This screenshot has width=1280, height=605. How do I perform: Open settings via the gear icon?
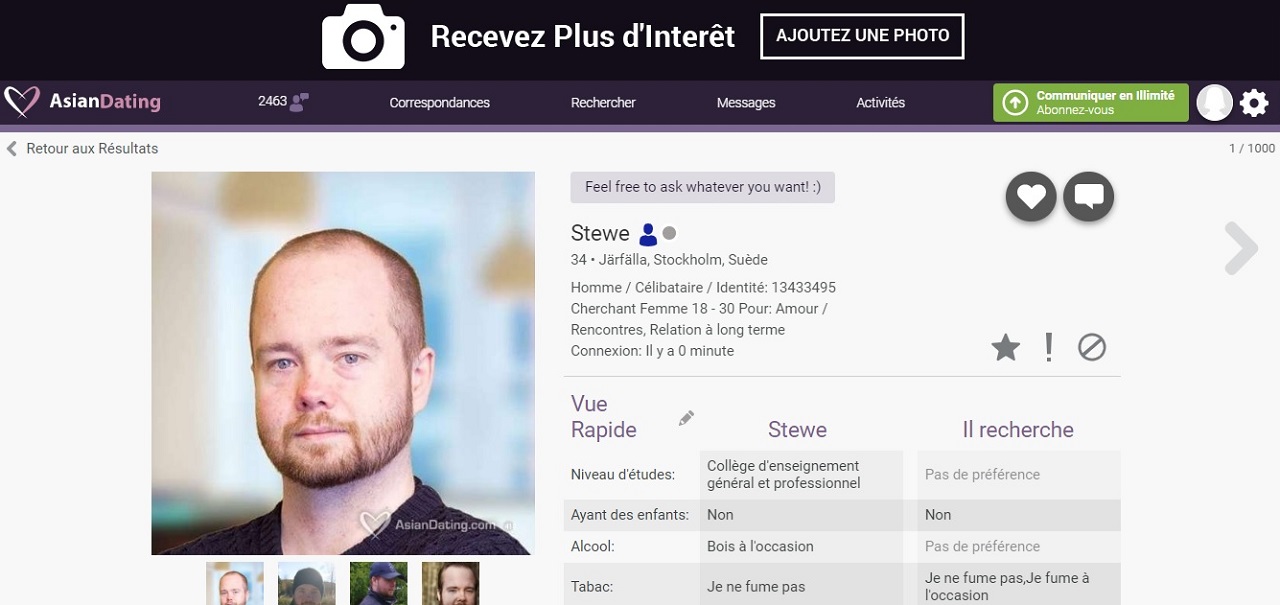pyautogui.click(x=1254, y=103)
